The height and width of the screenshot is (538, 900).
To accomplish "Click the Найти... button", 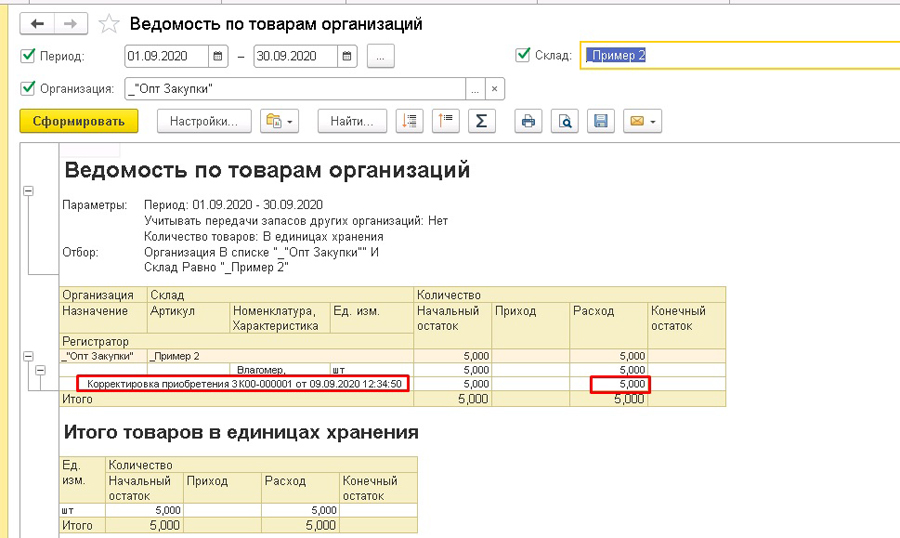I will (x=352, y=122).
